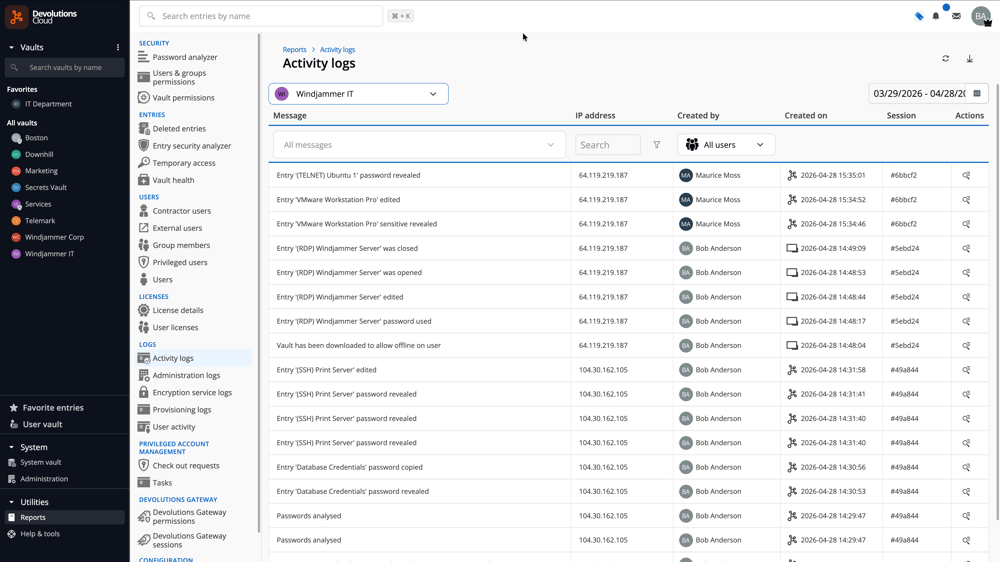Export logs with the download icon
The image size is (1000, 562).
(x=969, y=59)
